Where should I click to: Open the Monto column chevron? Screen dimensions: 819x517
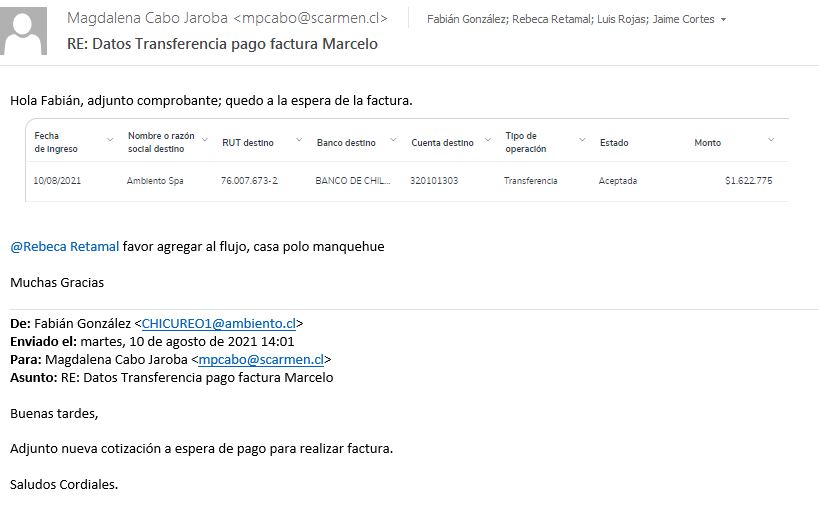tap(771, 140)
